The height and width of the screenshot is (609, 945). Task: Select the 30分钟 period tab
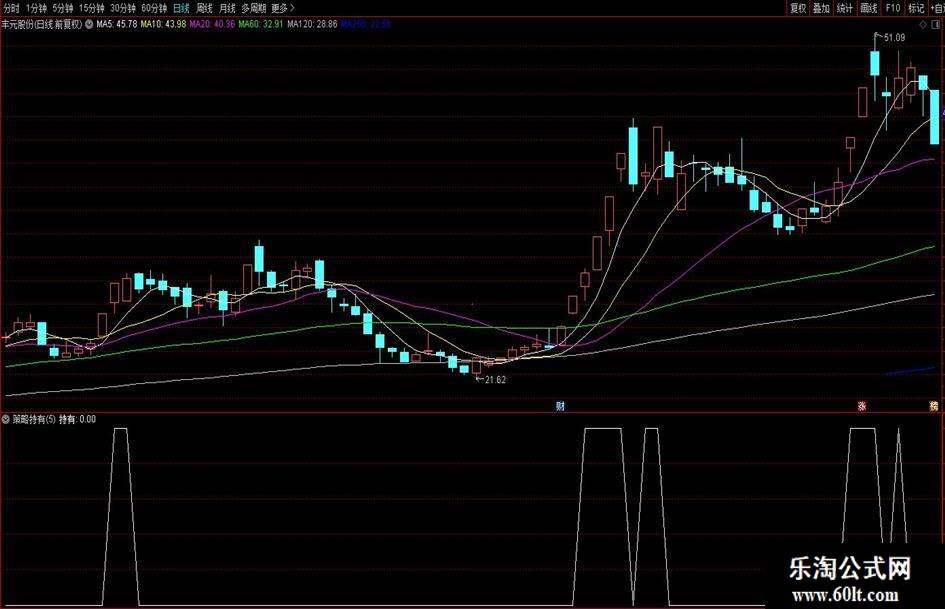point(123,8)
